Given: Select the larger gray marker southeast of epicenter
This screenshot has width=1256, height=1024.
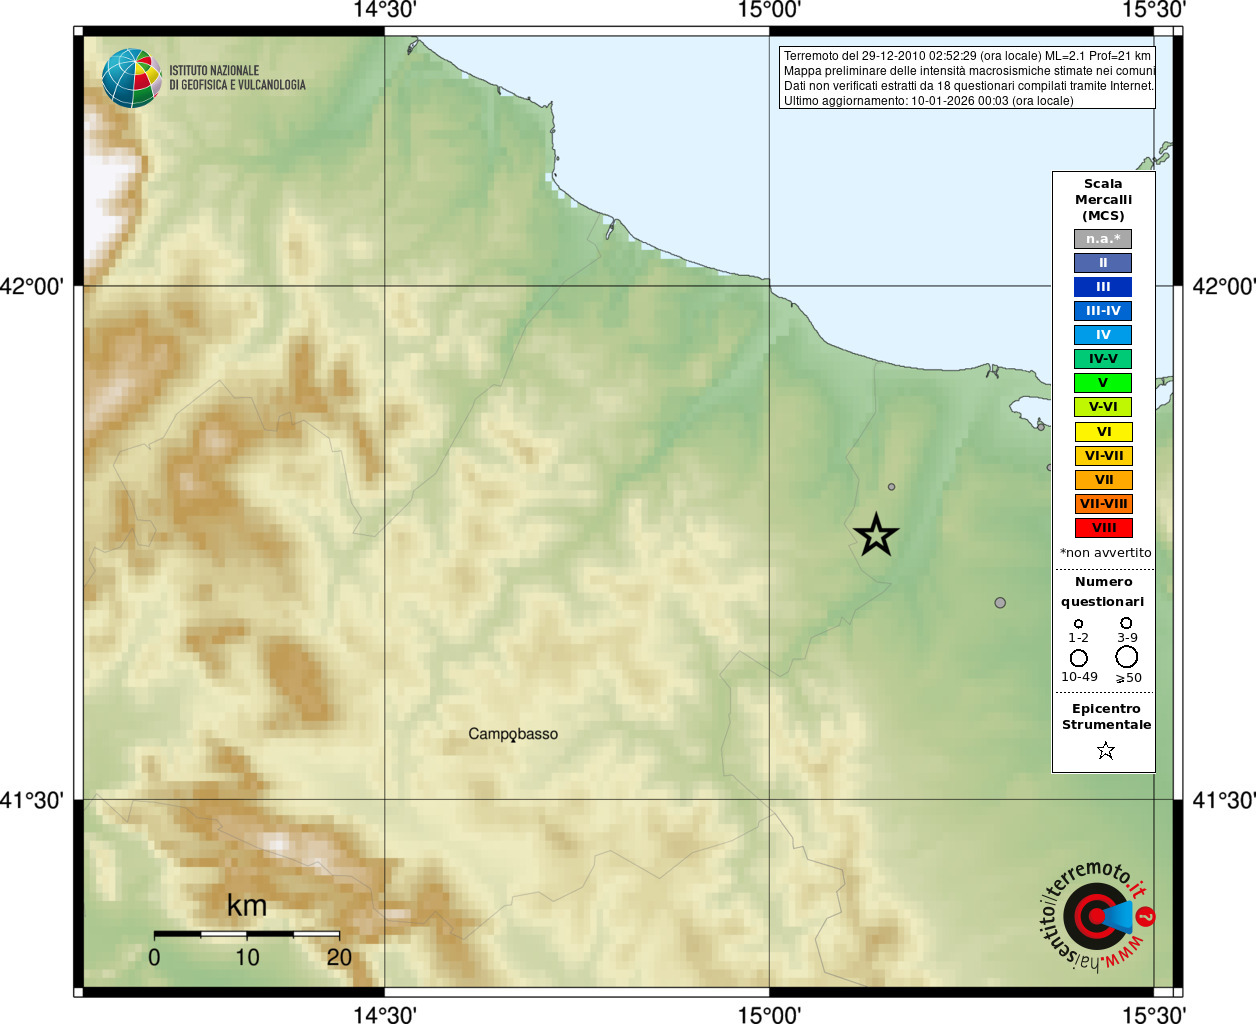Looking at the screenshot, I should click(x=1000, y=602).
